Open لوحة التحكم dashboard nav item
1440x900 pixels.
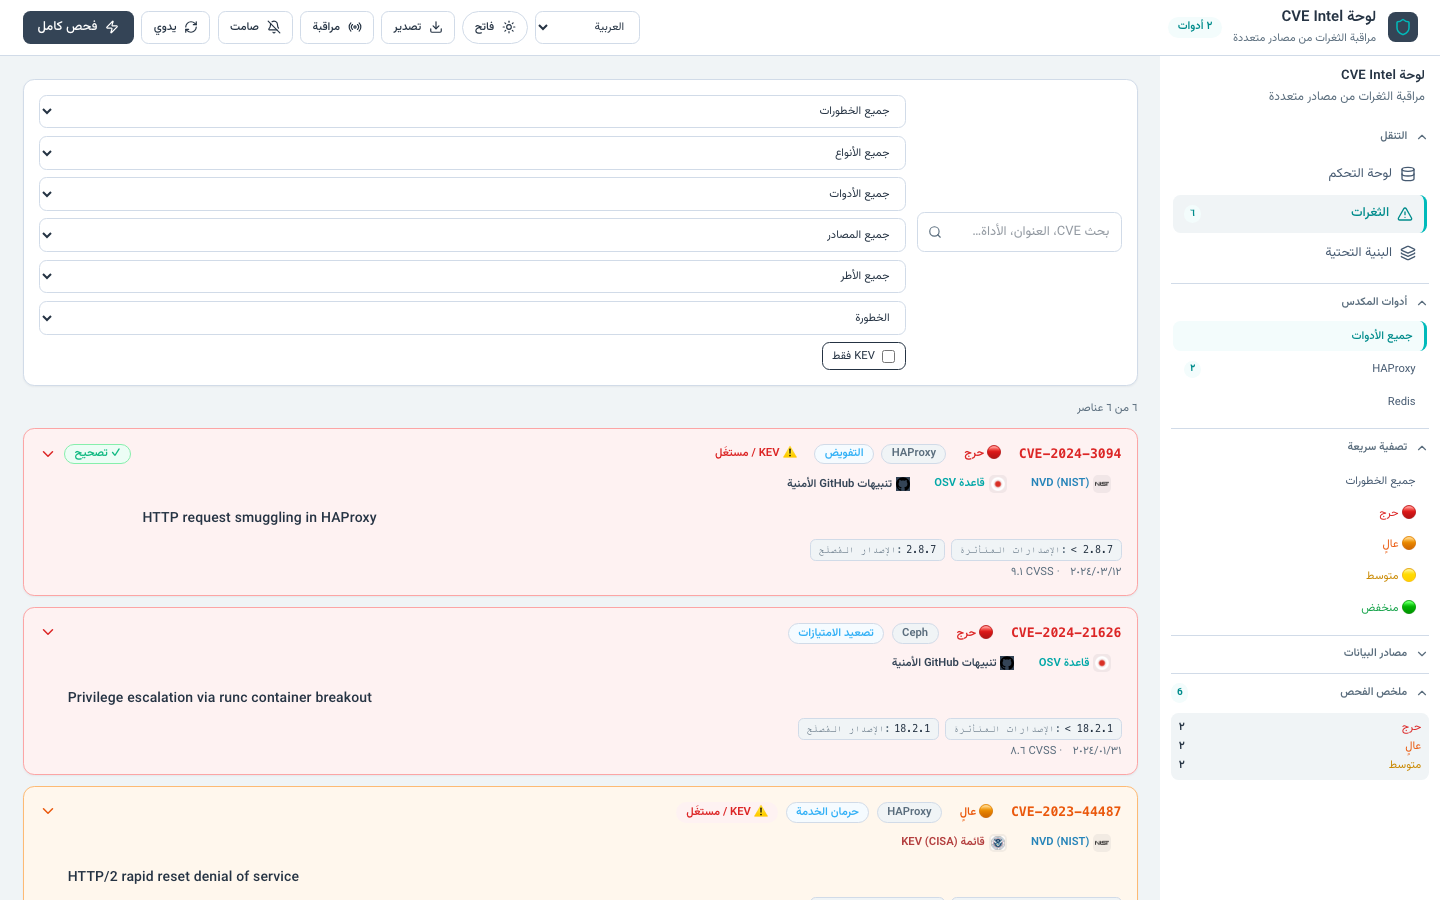[x=1300, y=174]
